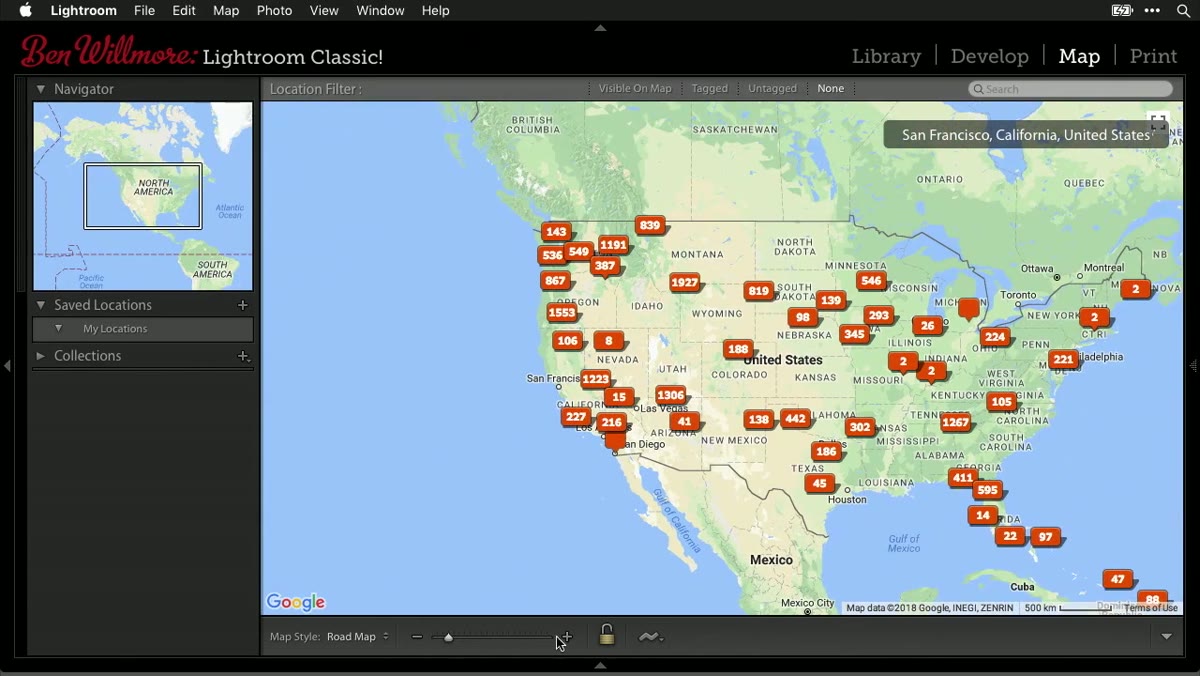Click the battery status icon
The image size is (1200, 676).
[x=1122, y=11]
